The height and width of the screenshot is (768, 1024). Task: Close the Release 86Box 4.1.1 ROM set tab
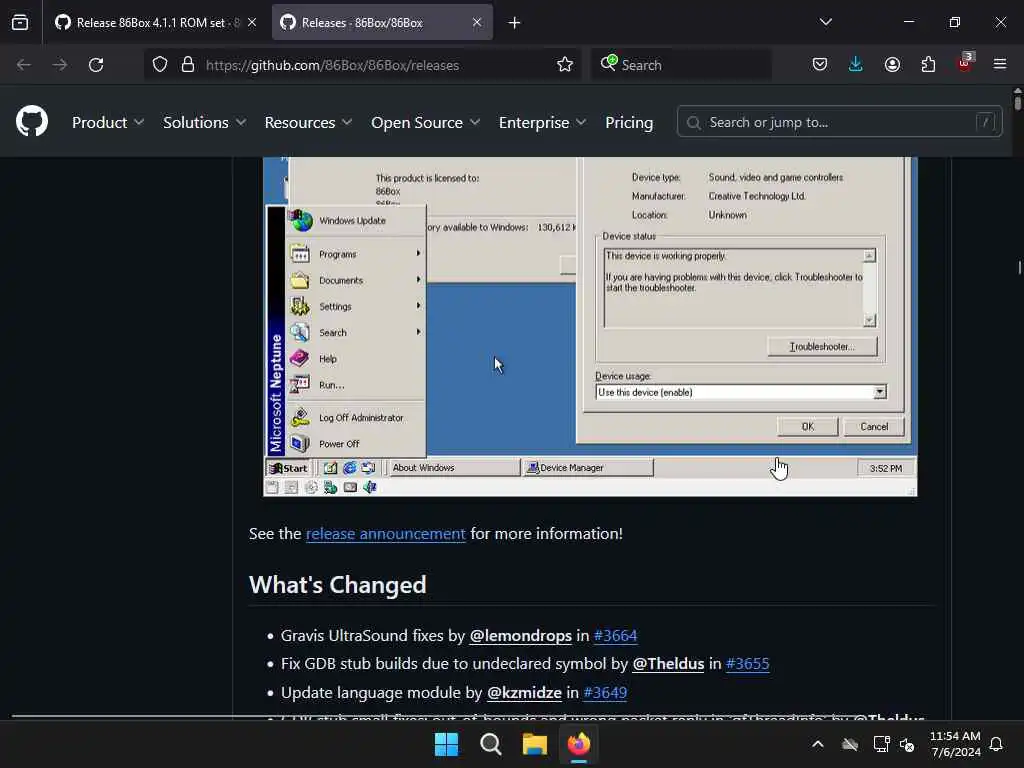click(x=252, y=22)
